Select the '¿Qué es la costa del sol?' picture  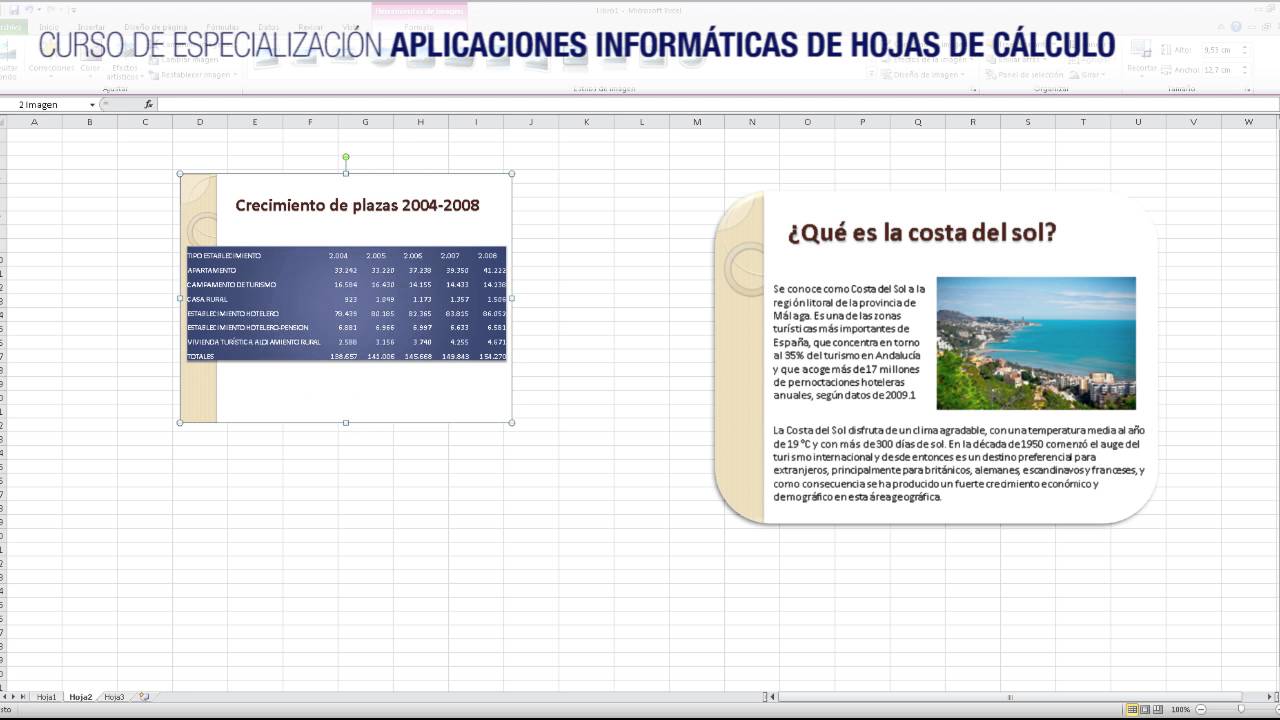pyautogui.click(x=936, y=357)
